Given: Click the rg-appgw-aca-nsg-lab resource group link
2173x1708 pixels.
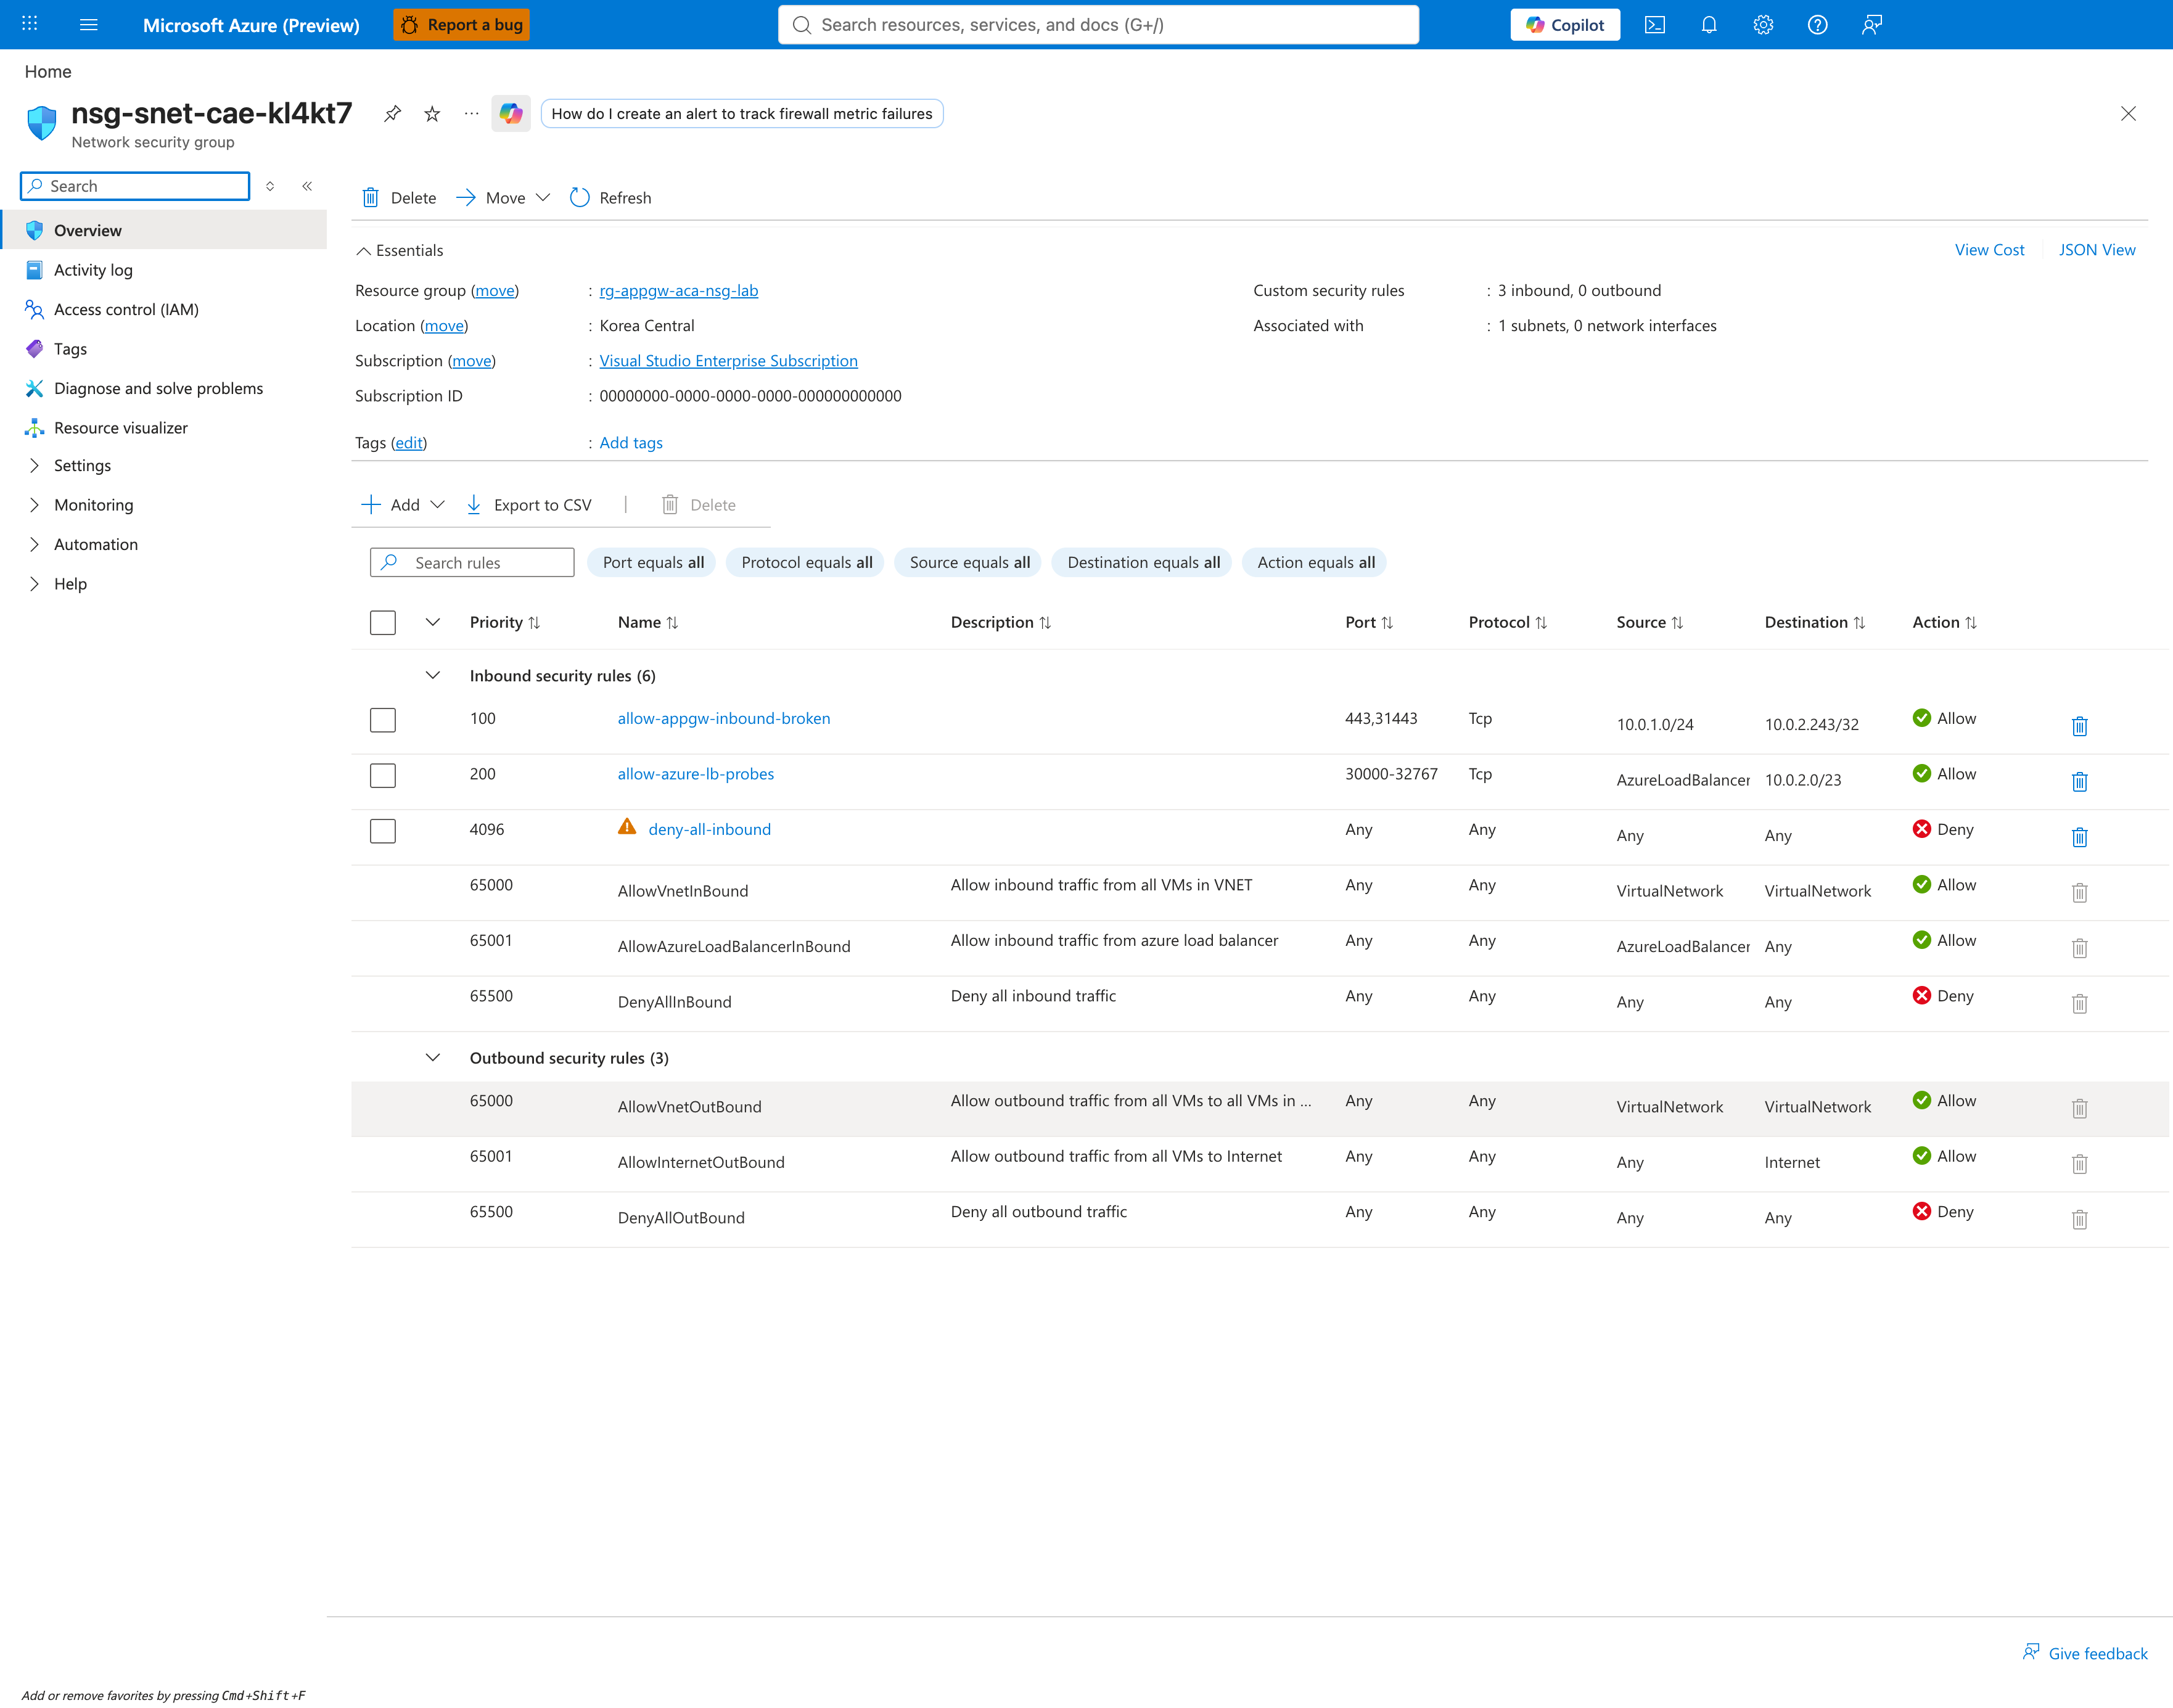Looking at the screenshot, I should 679,291.
